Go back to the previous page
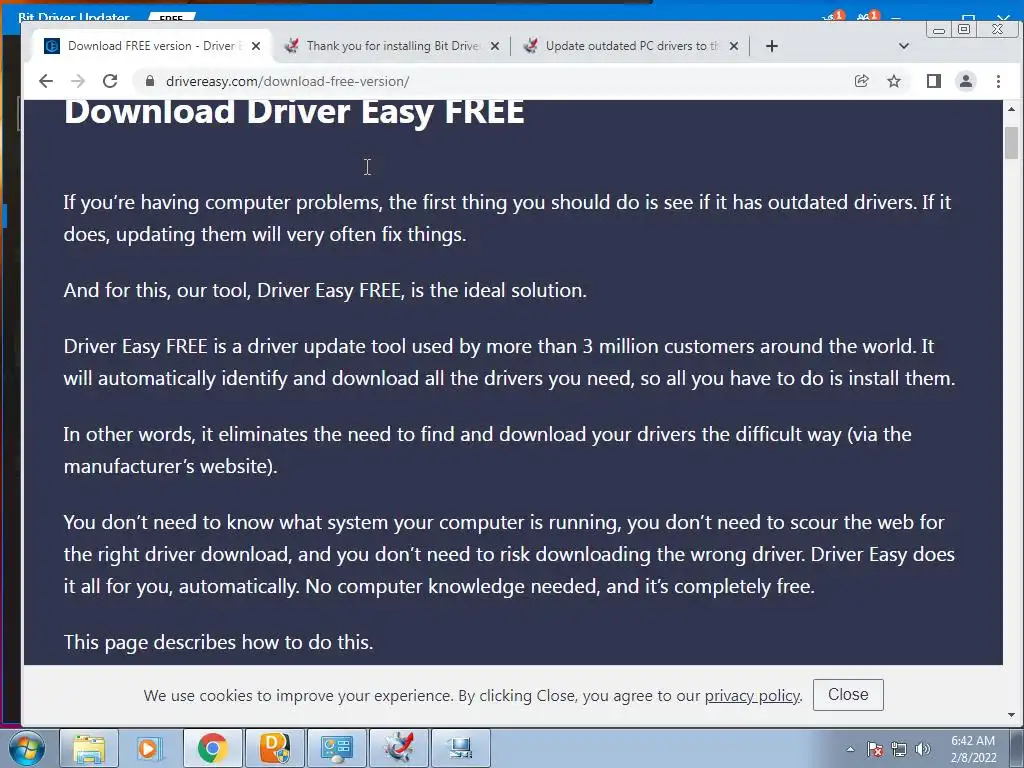This screenshot has height=768, width=1024. pos(46,81)
